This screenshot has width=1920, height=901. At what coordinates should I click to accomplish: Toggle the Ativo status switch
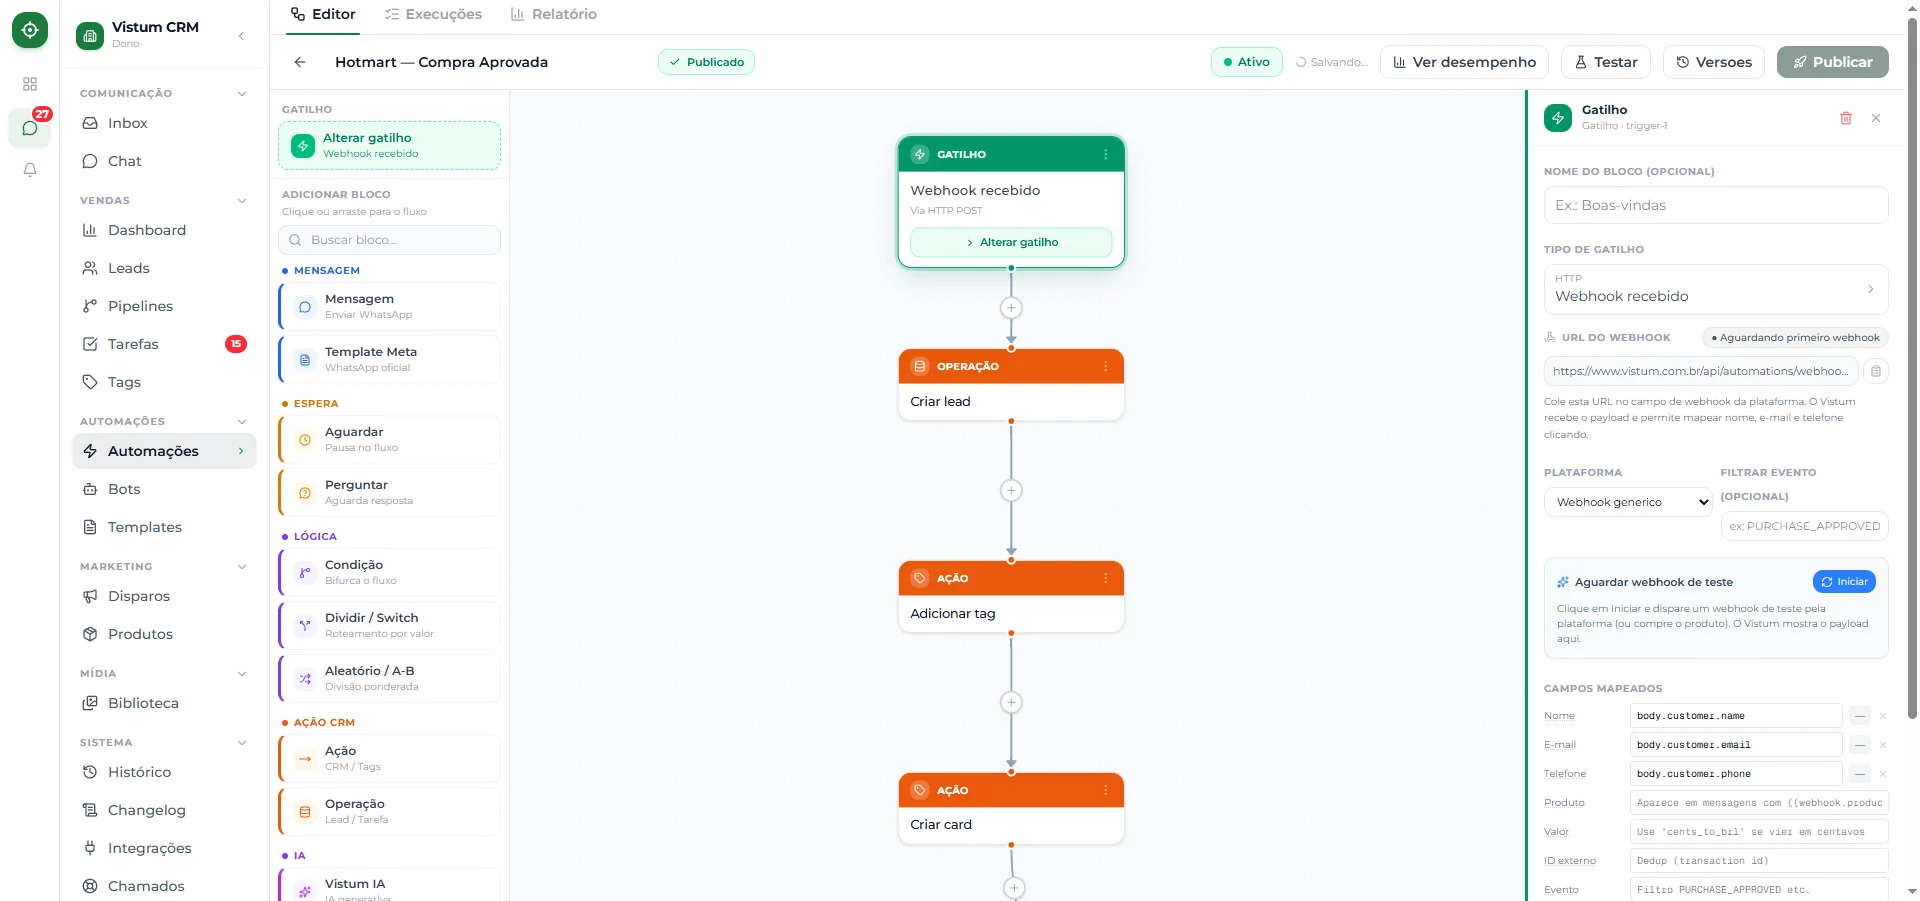click(1246, 62)
